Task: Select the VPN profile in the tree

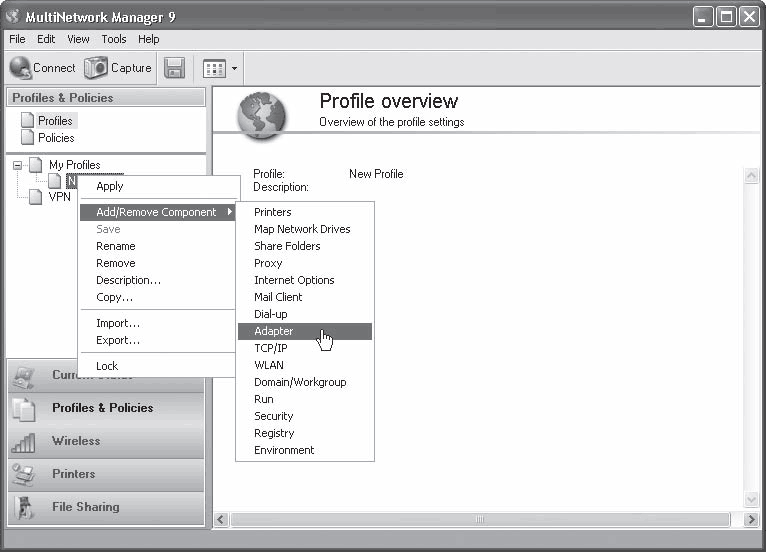Action: click(60, 197)
